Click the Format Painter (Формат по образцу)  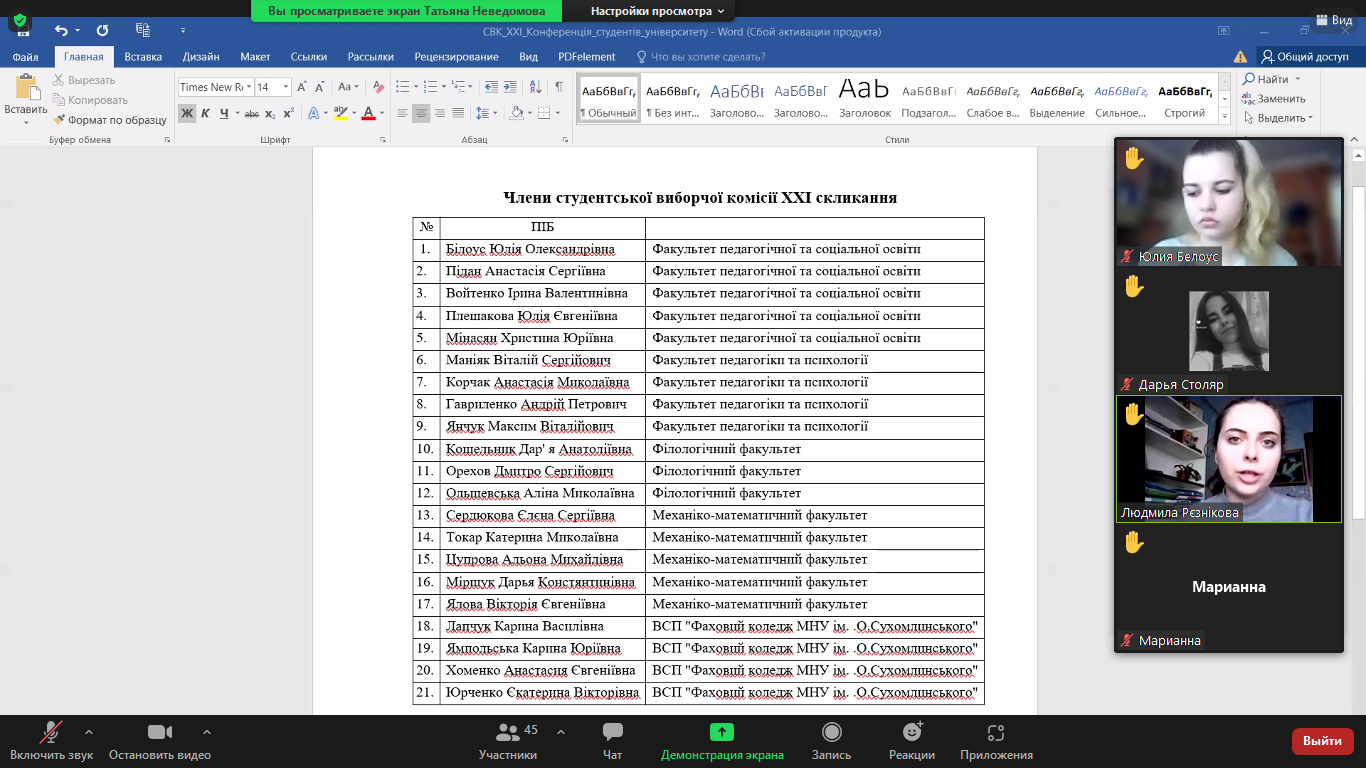[110, 120]
